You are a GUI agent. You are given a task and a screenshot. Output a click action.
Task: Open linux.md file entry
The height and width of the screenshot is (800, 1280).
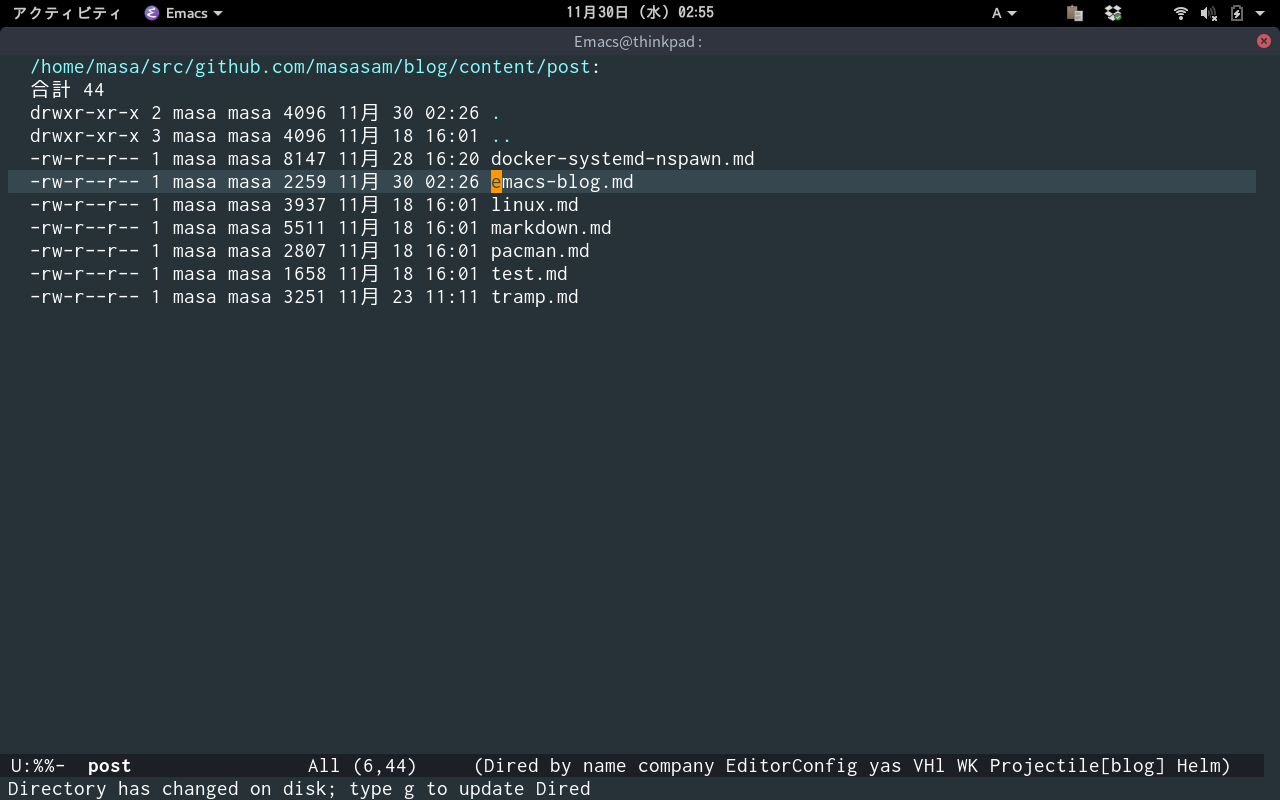[x=534, y=205]
